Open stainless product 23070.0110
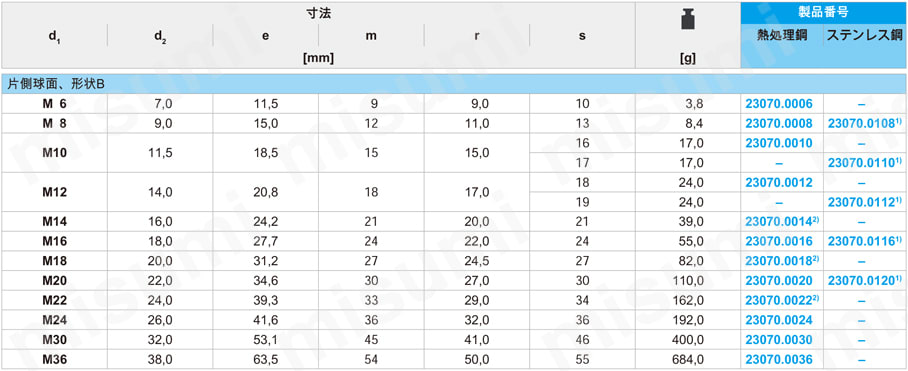The height and width of the screenshot is (371, 908). tap(862, 163)
